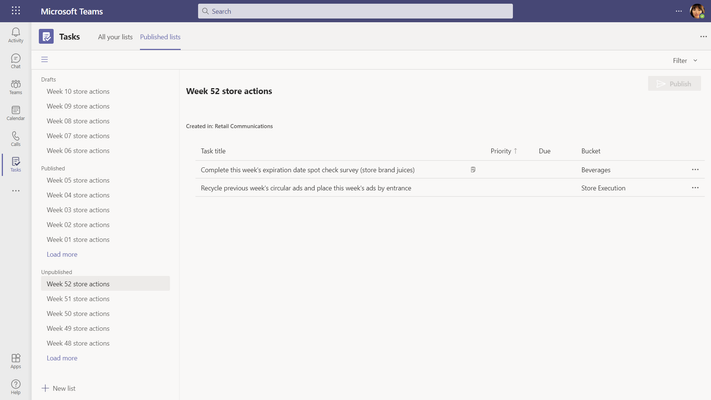Screen dimensions: 711x400
Task: Open Tasks tab more options ellipsis
Action: point(703,36)
